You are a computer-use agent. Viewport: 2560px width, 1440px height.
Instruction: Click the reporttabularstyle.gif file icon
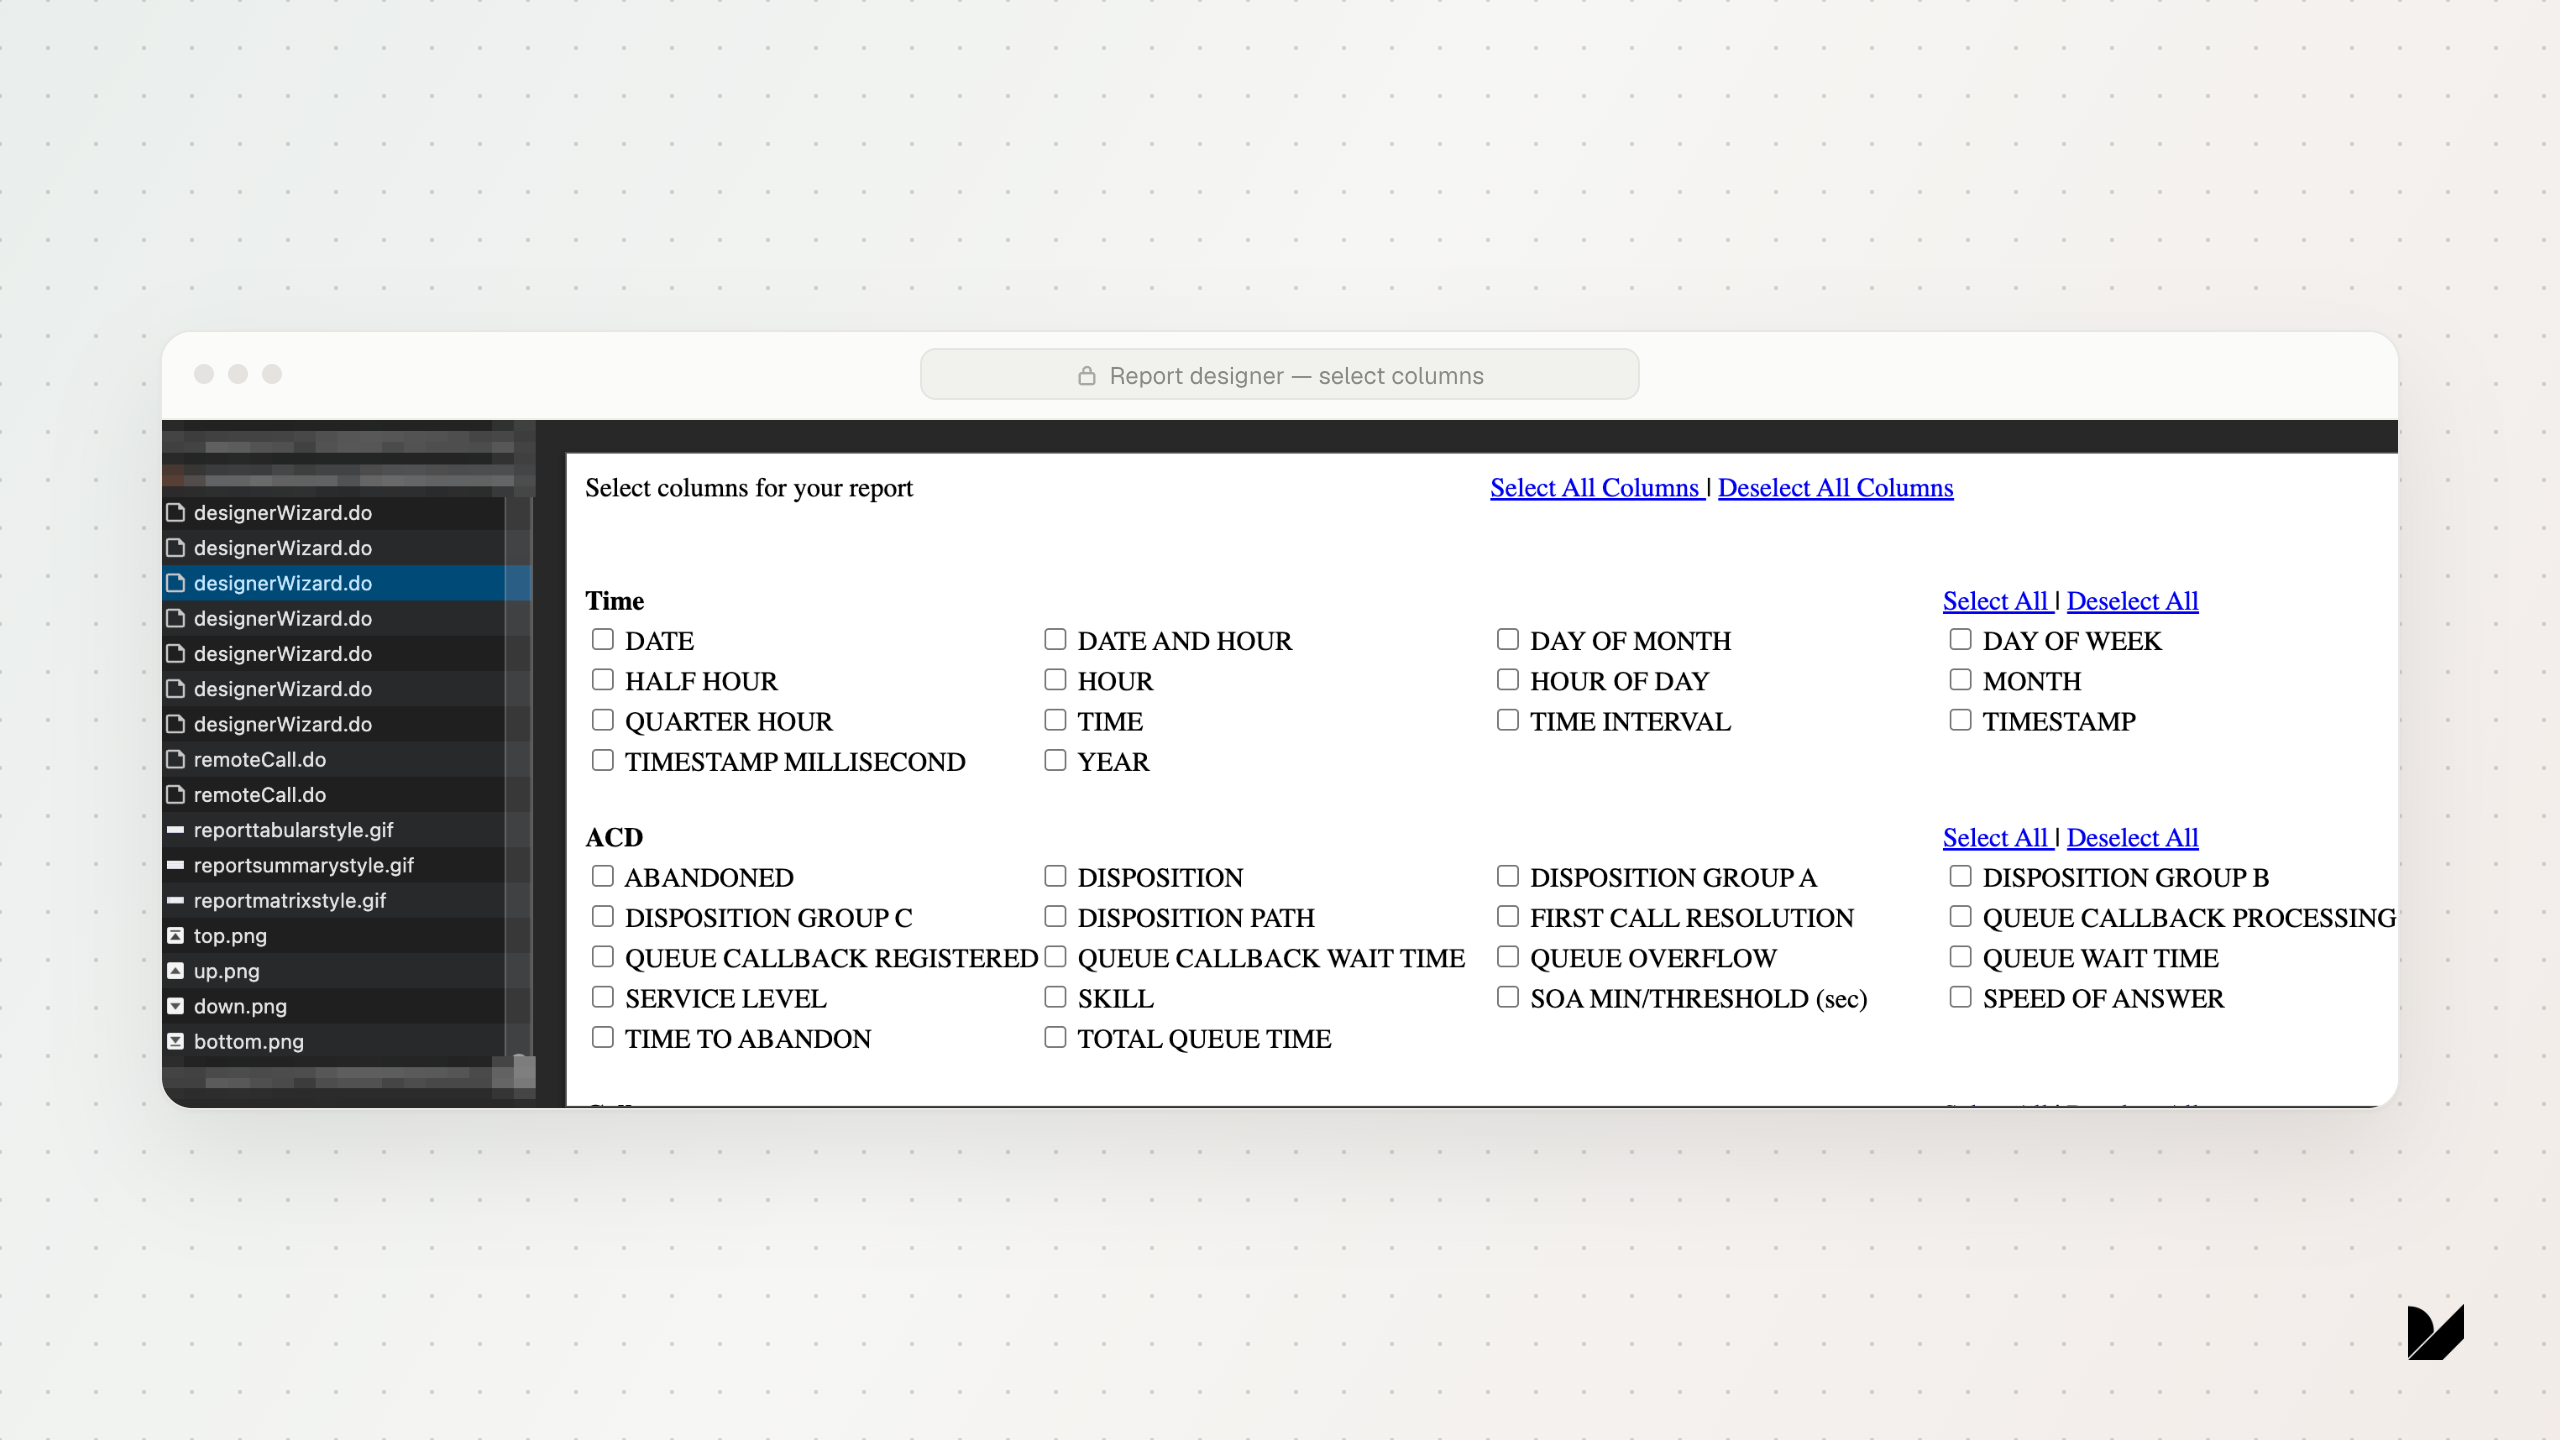click(x=176, y=830)
